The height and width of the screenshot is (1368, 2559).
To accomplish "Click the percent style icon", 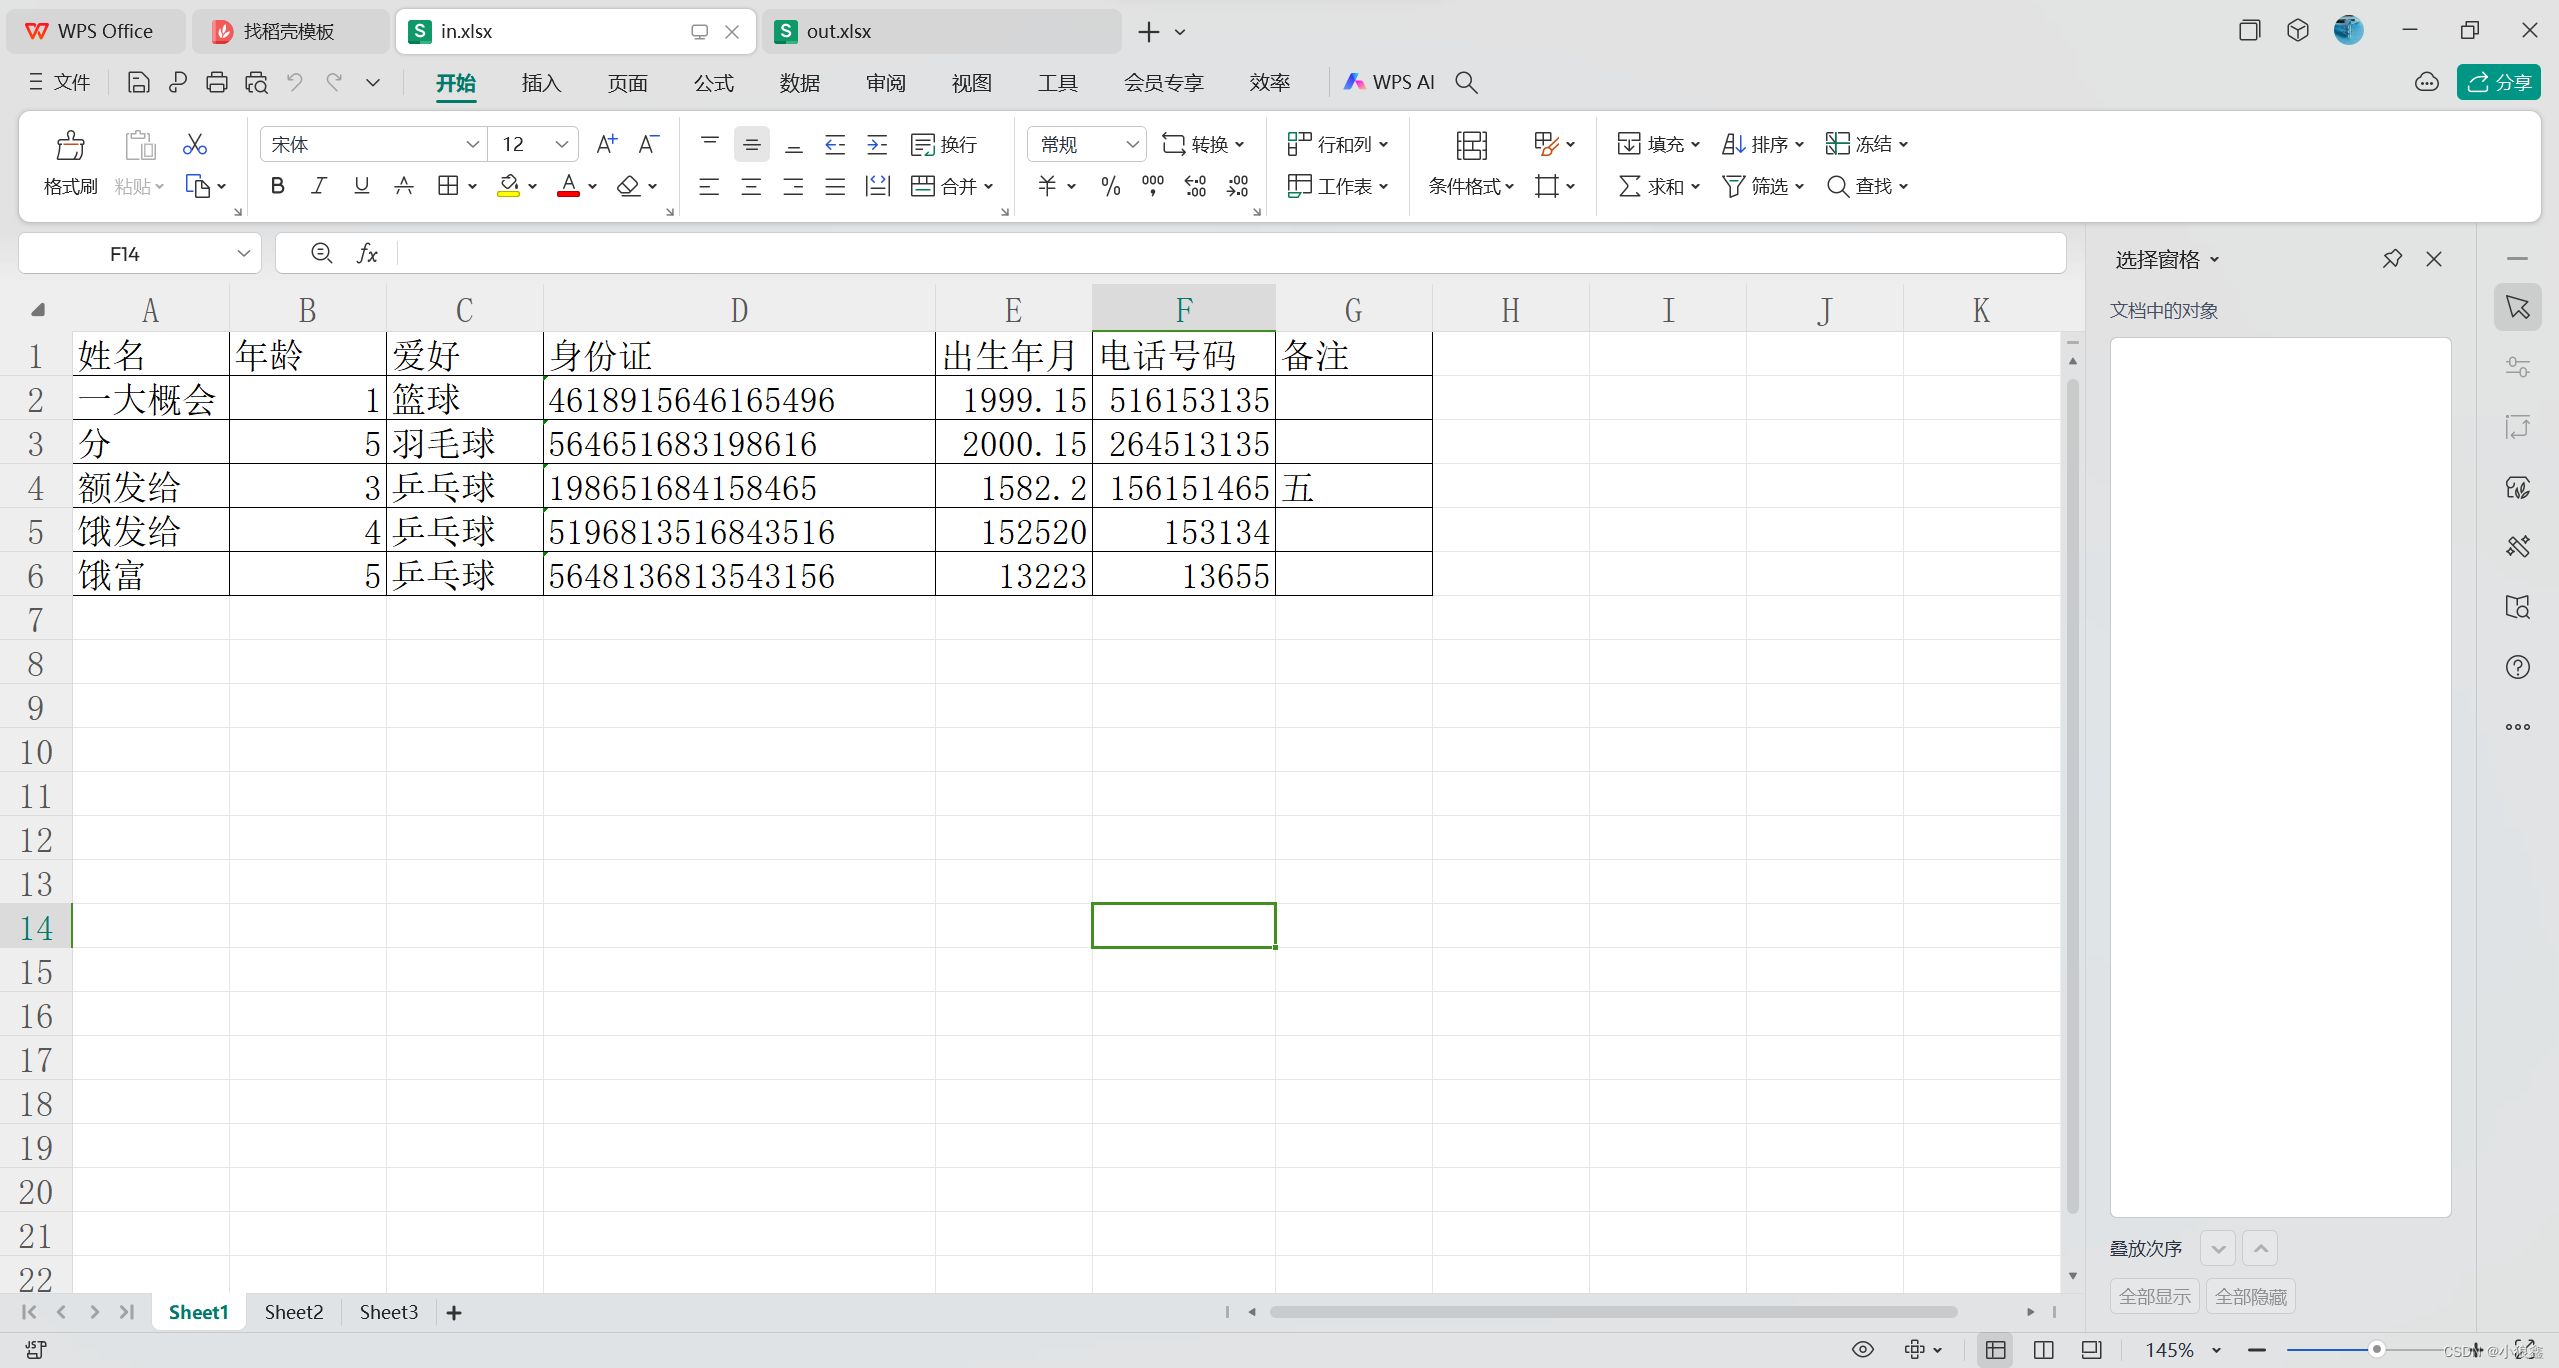I will click(x=1110, y=187).
